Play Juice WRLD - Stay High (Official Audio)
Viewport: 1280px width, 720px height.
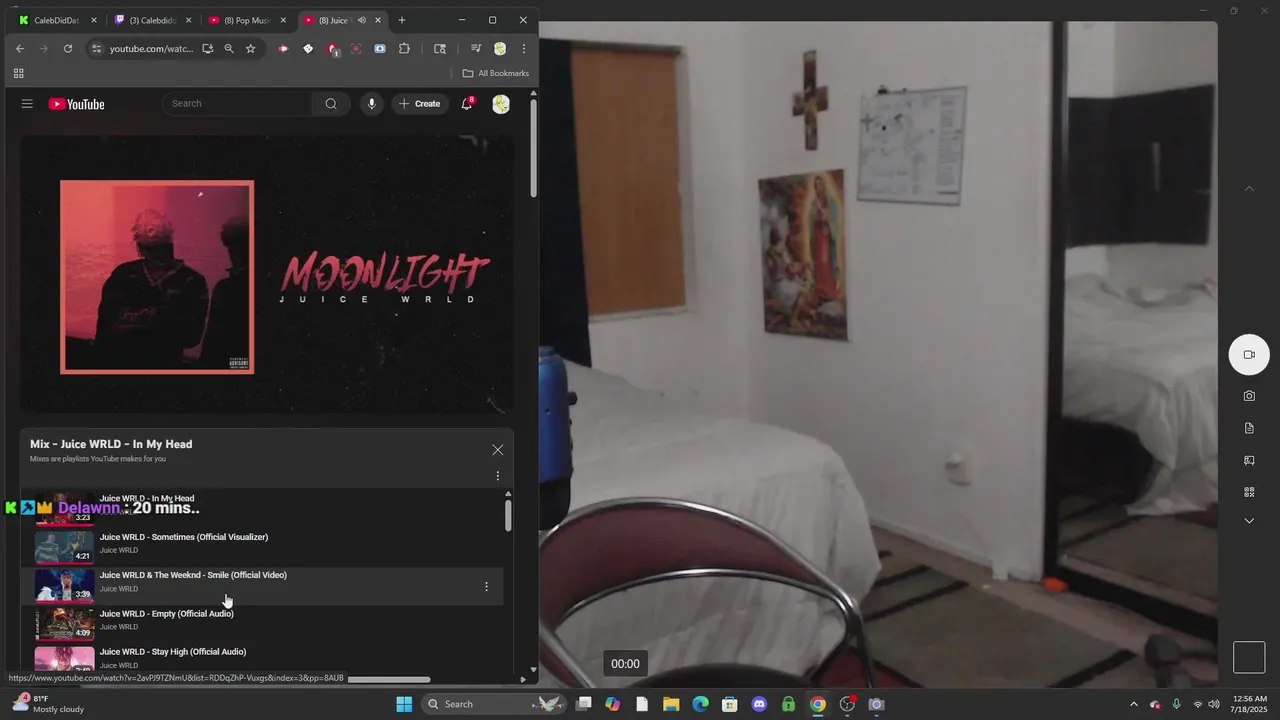pyautogui.click(x=173, y=652)
